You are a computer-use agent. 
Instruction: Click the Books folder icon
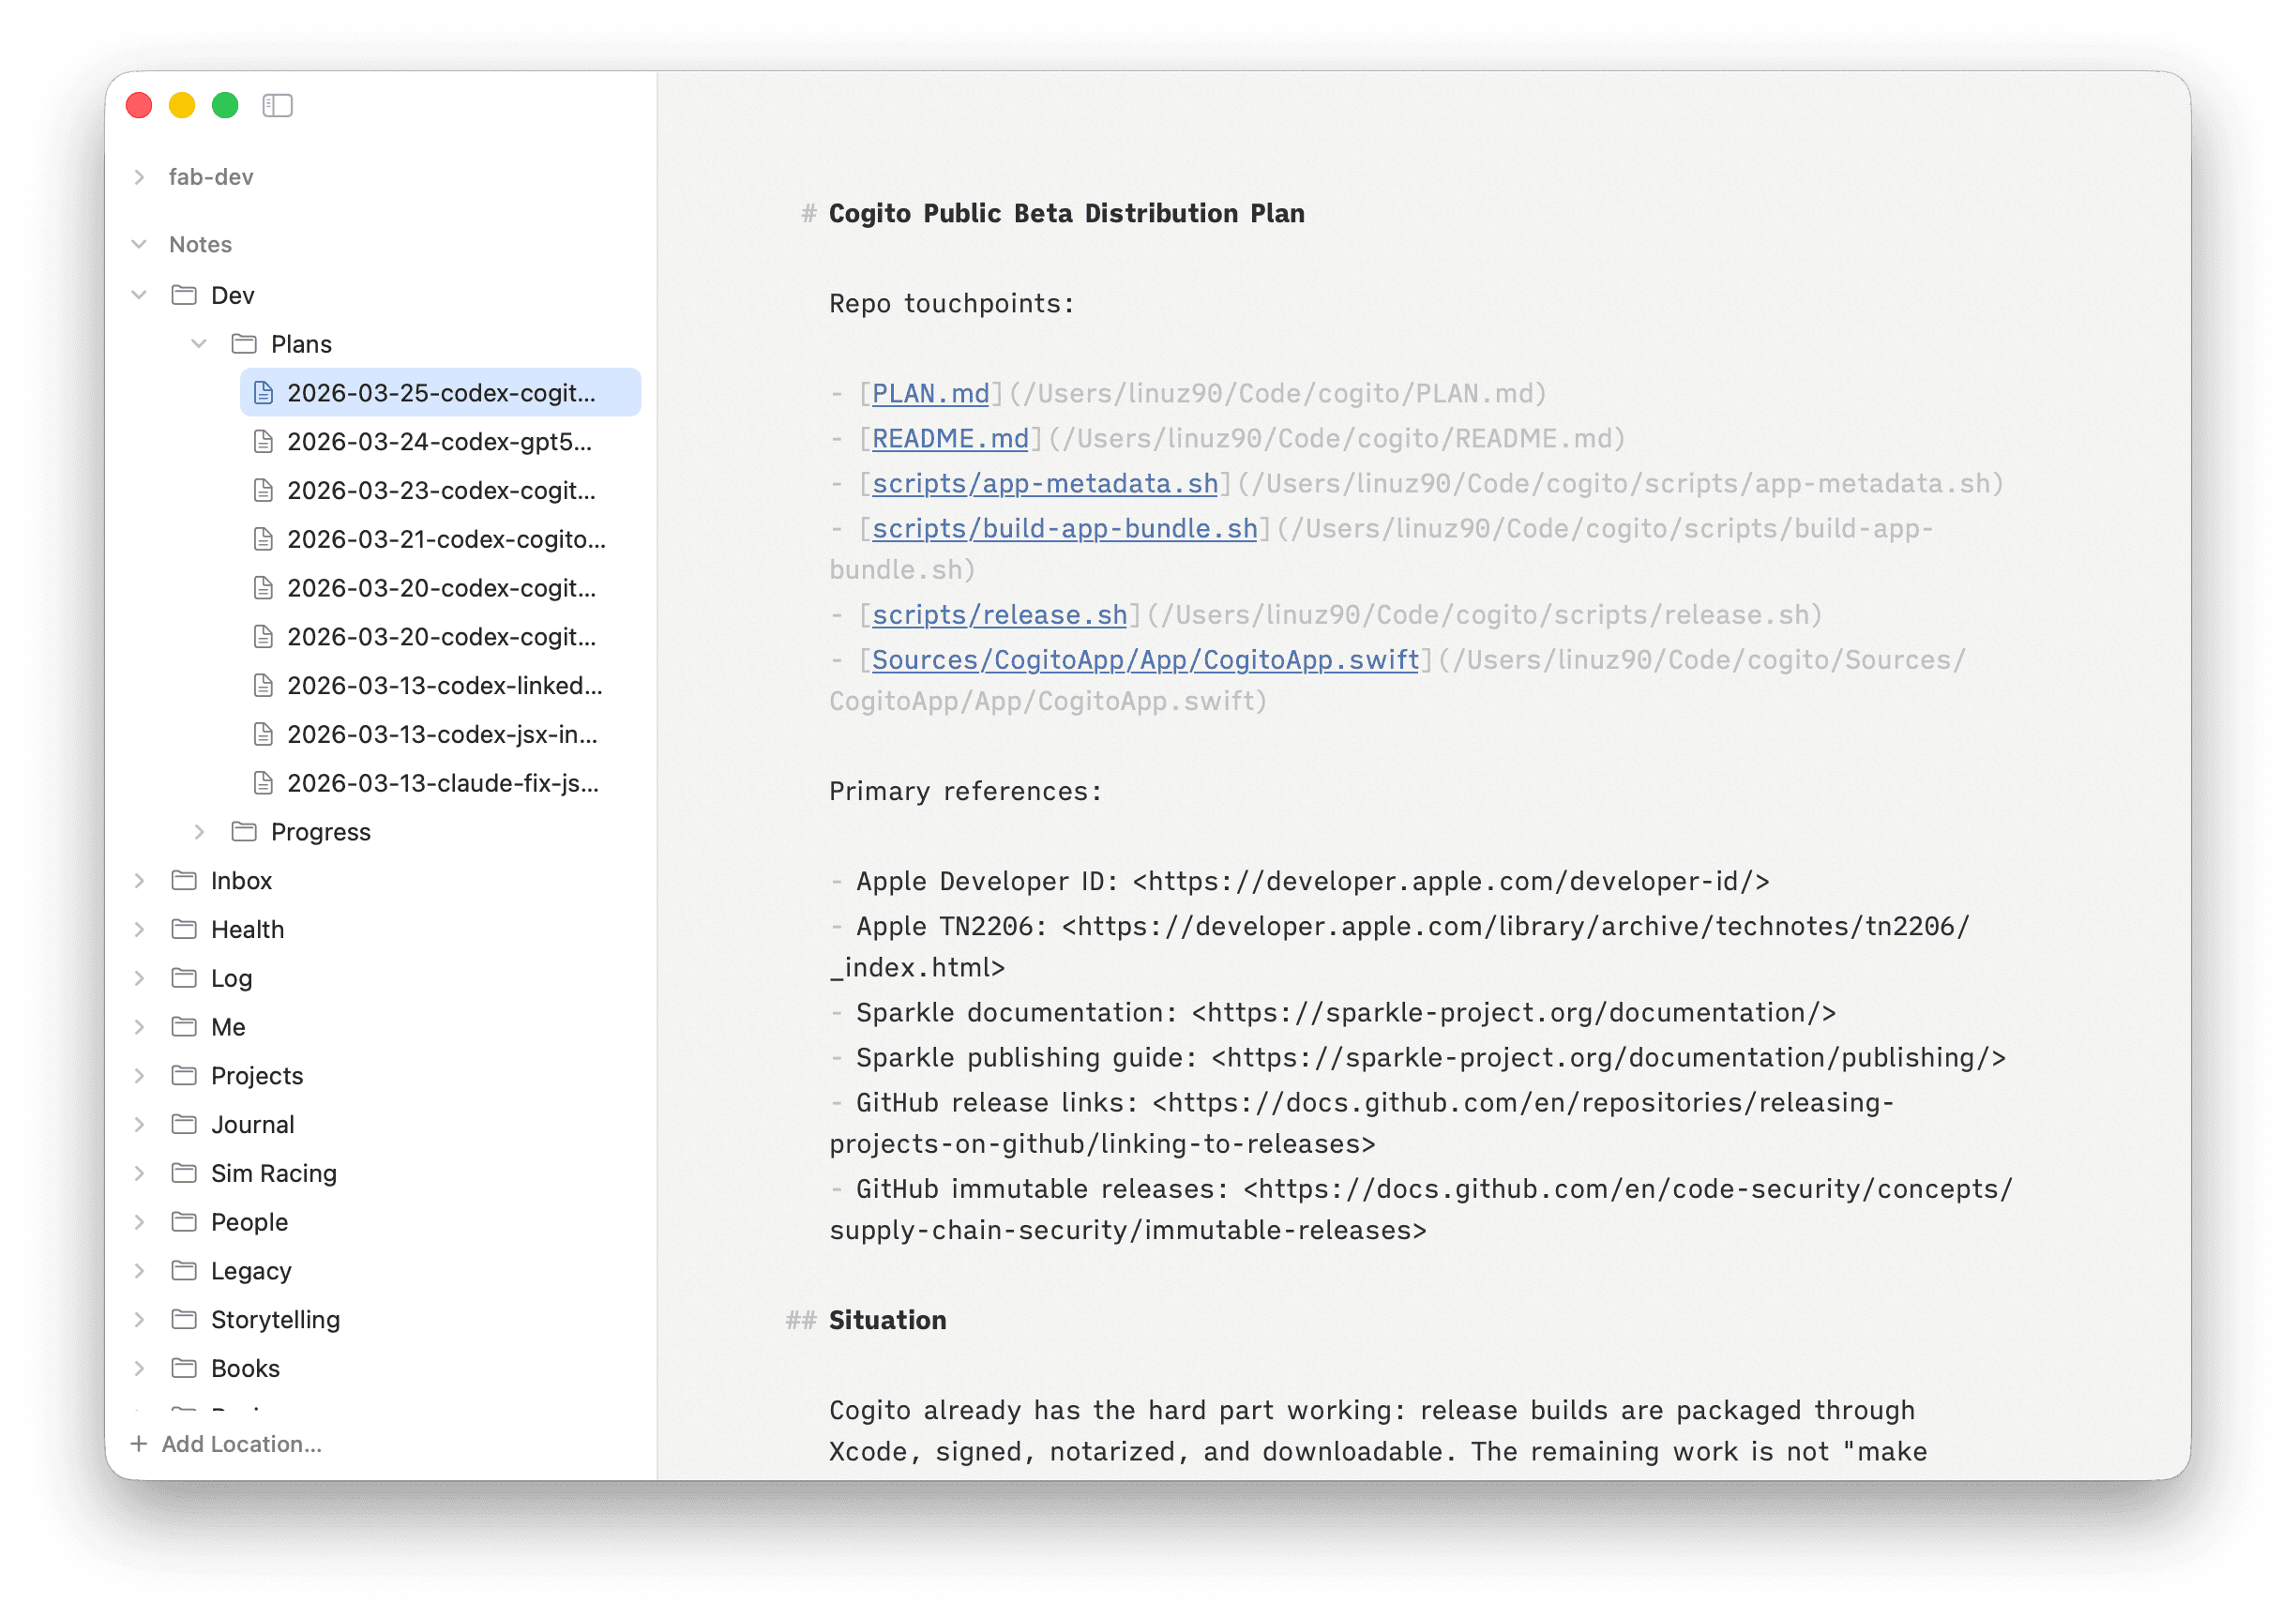point(183,1368)
